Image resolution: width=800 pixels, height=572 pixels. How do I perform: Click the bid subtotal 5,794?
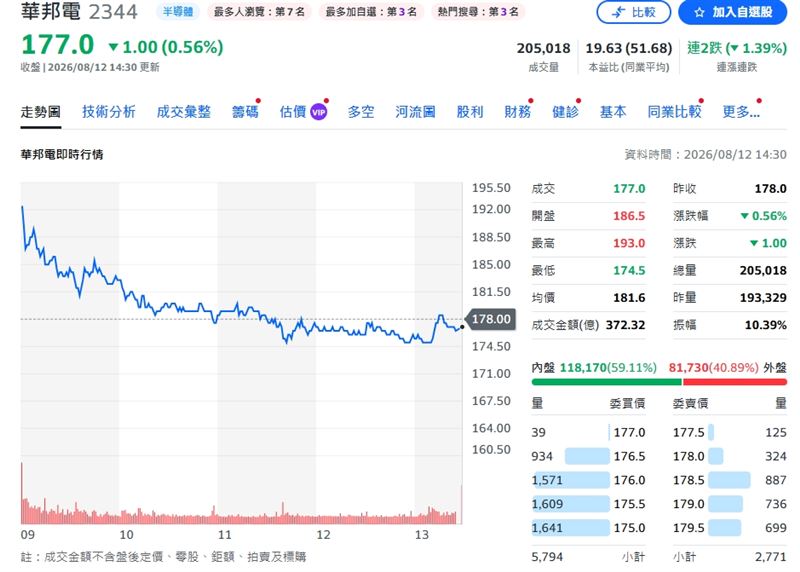547,557
